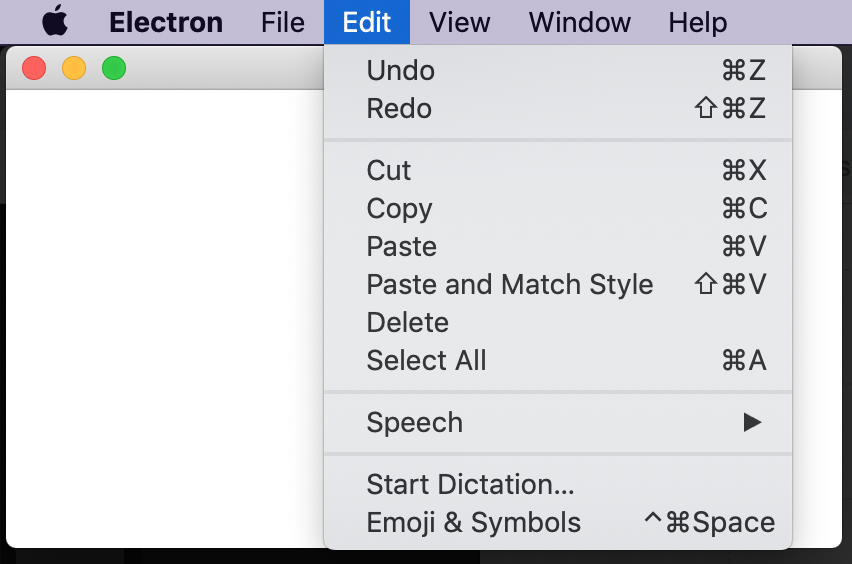Open the Help menu

(x=698, y=22)
